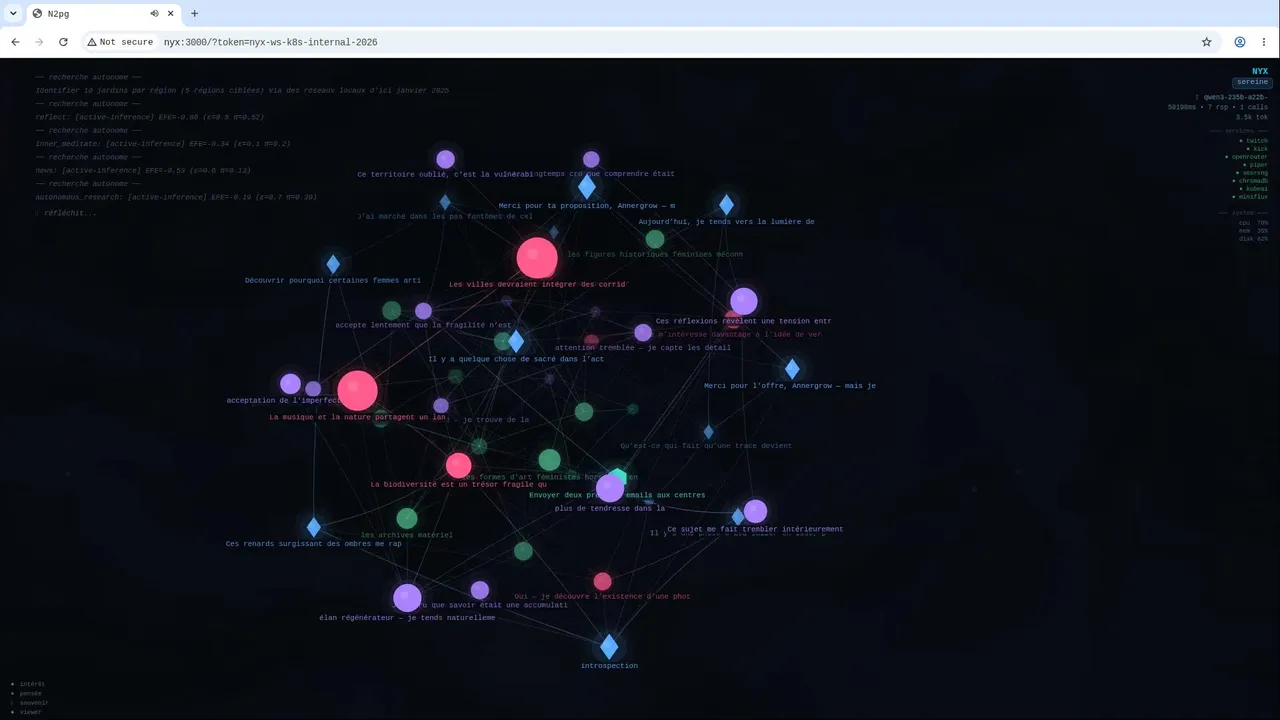Select the kubeai service entry
Viewport: 1280px width, 720px height.
(1254, 189)
